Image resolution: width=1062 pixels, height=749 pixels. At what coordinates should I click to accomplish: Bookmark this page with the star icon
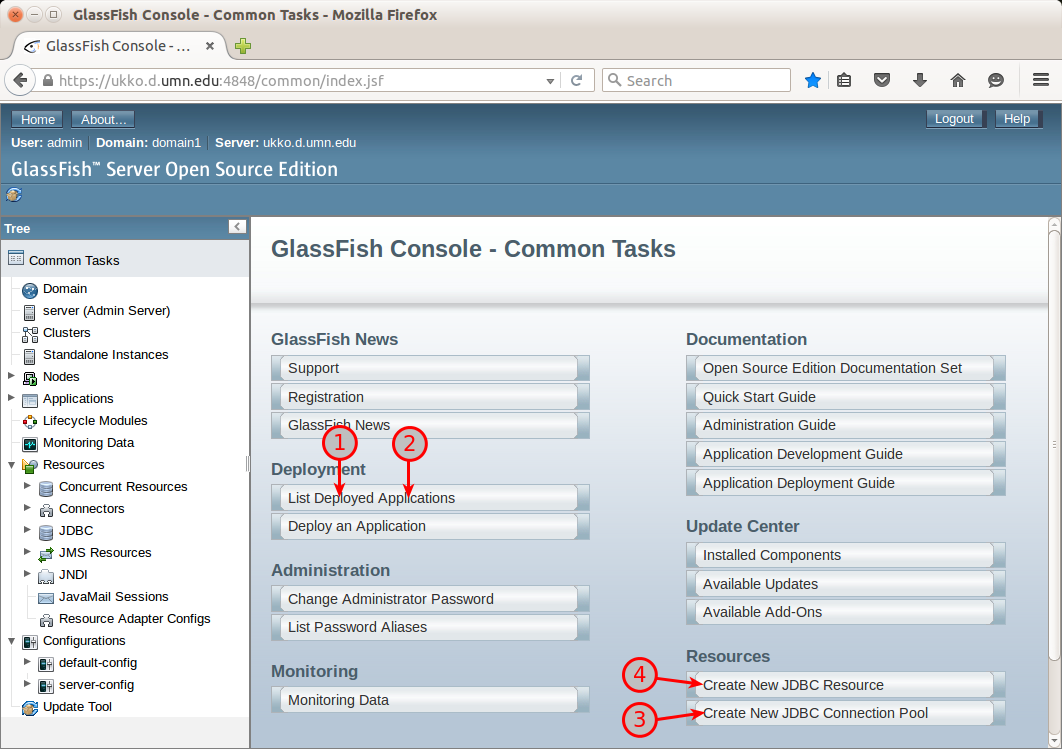[813, 80]
